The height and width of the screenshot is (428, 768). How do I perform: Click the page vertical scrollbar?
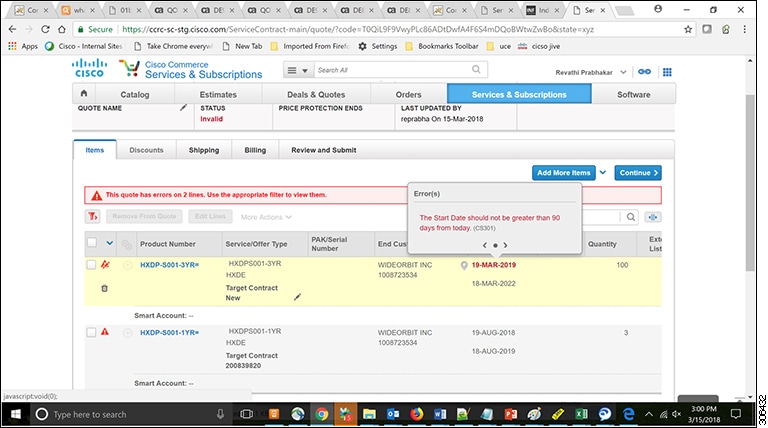coord(750,181)
